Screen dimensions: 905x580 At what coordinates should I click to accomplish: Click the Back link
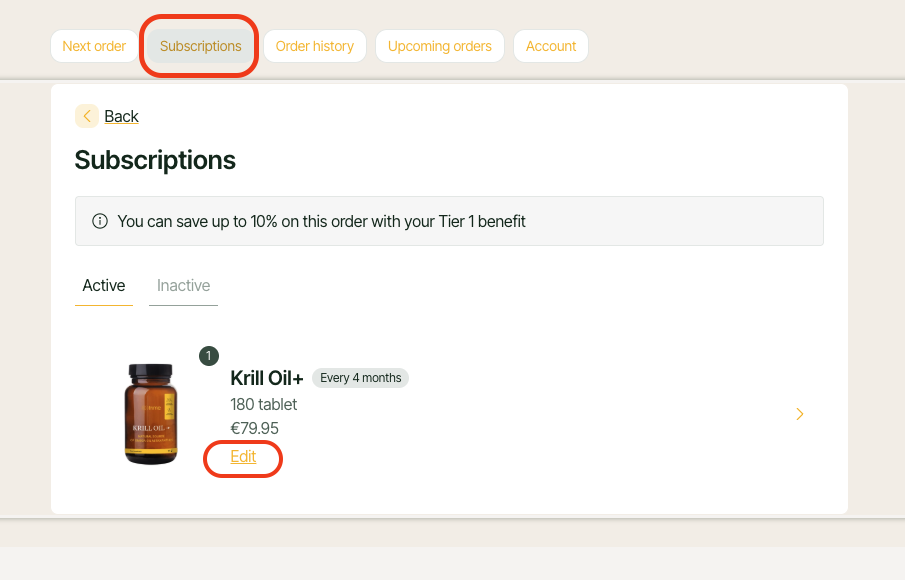pyautogui.click(x=121, y=117)
